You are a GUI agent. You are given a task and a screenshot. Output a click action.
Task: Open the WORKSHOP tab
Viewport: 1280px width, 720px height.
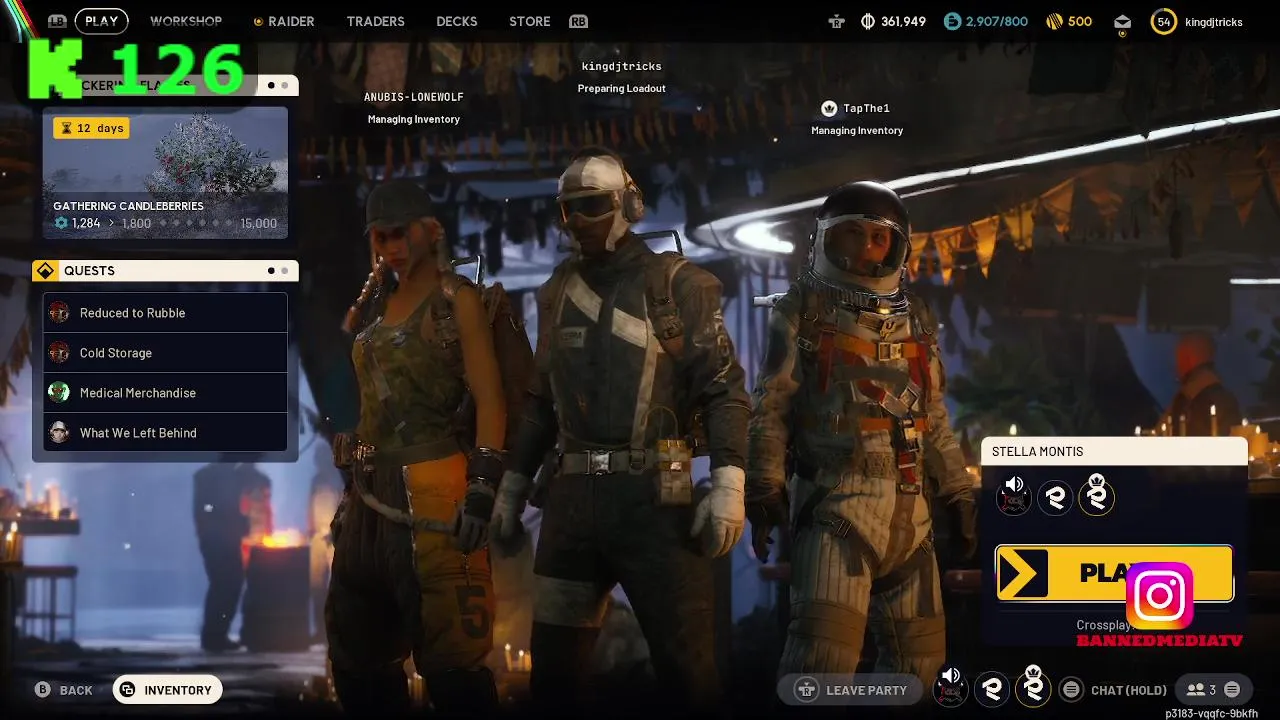click(x=186, y=21)
